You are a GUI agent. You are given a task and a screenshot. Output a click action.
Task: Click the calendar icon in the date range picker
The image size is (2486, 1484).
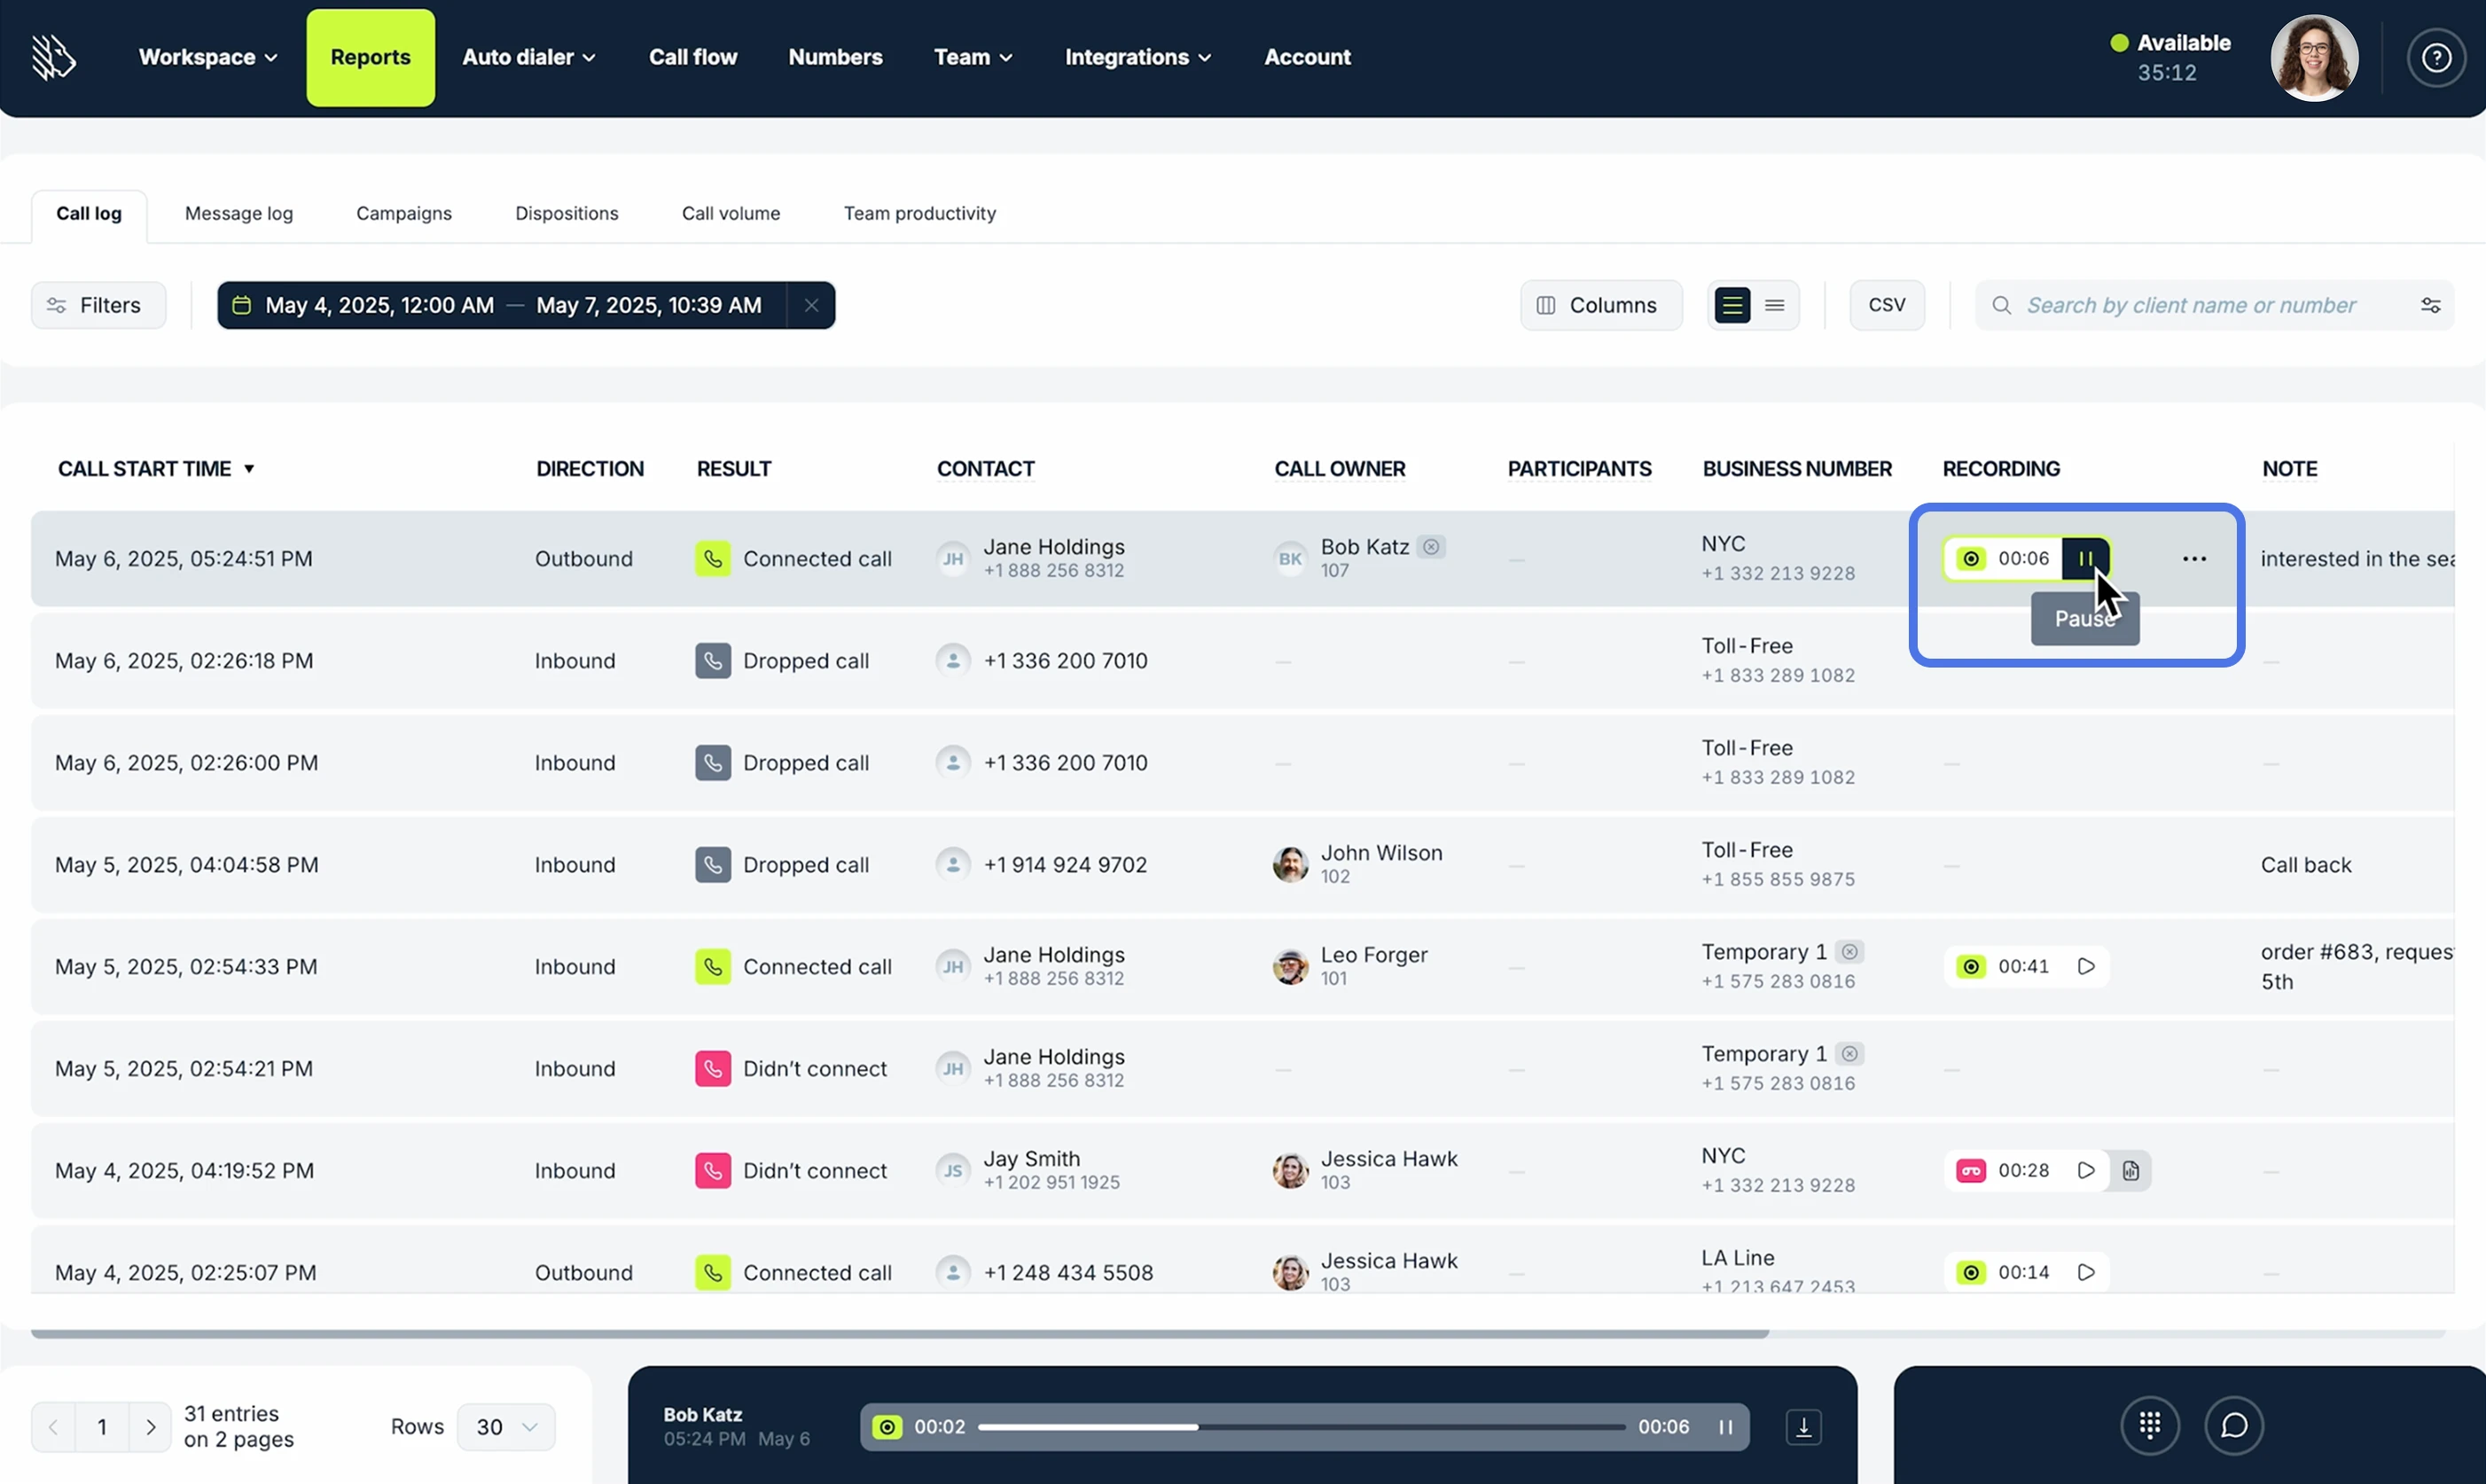click(242, 305)
